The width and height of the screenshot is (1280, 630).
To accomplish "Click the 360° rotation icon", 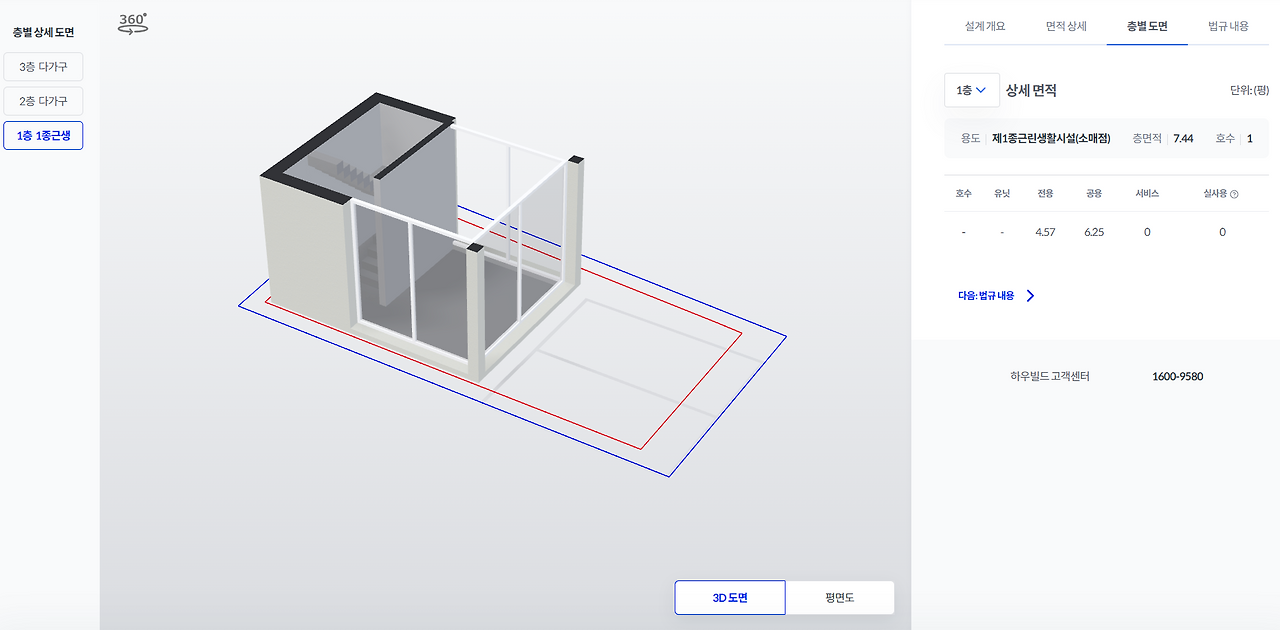I will [x=132, y=22].
